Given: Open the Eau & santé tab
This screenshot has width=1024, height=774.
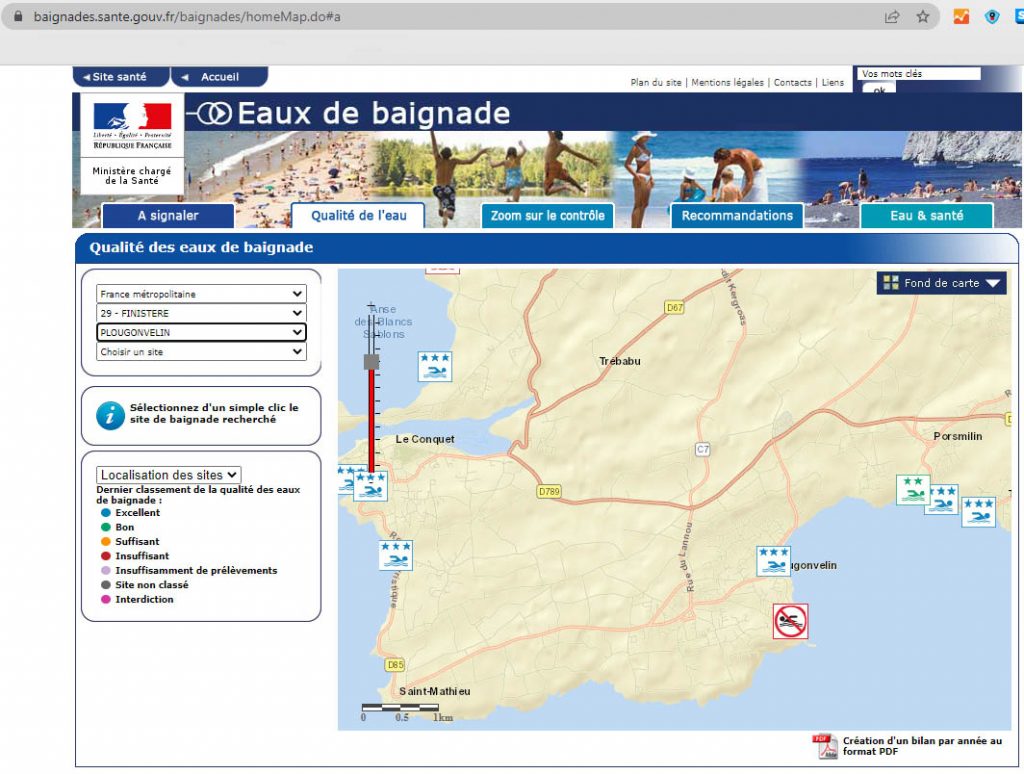Looking at the screenshot, I should pyautogui.click(x=927, y=216).
